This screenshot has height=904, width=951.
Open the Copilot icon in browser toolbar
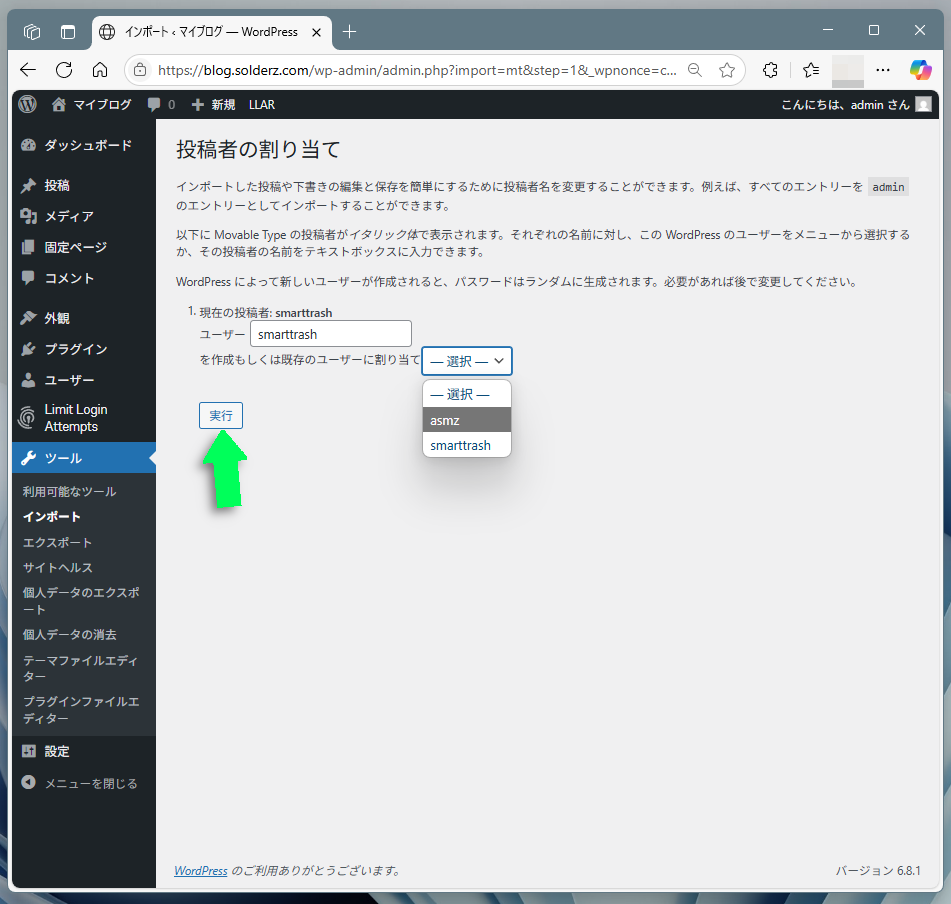coord(920,70)
